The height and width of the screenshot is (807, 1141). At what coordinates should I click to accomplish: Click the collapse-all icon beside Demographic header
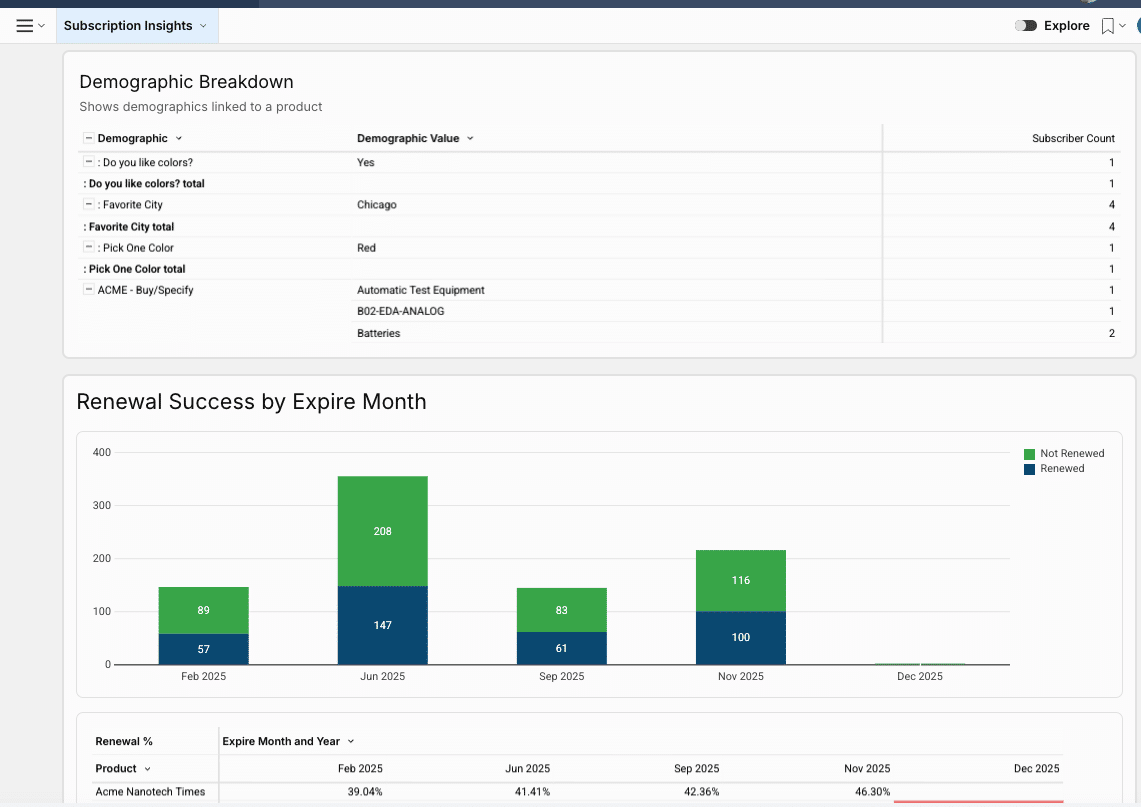88,139
